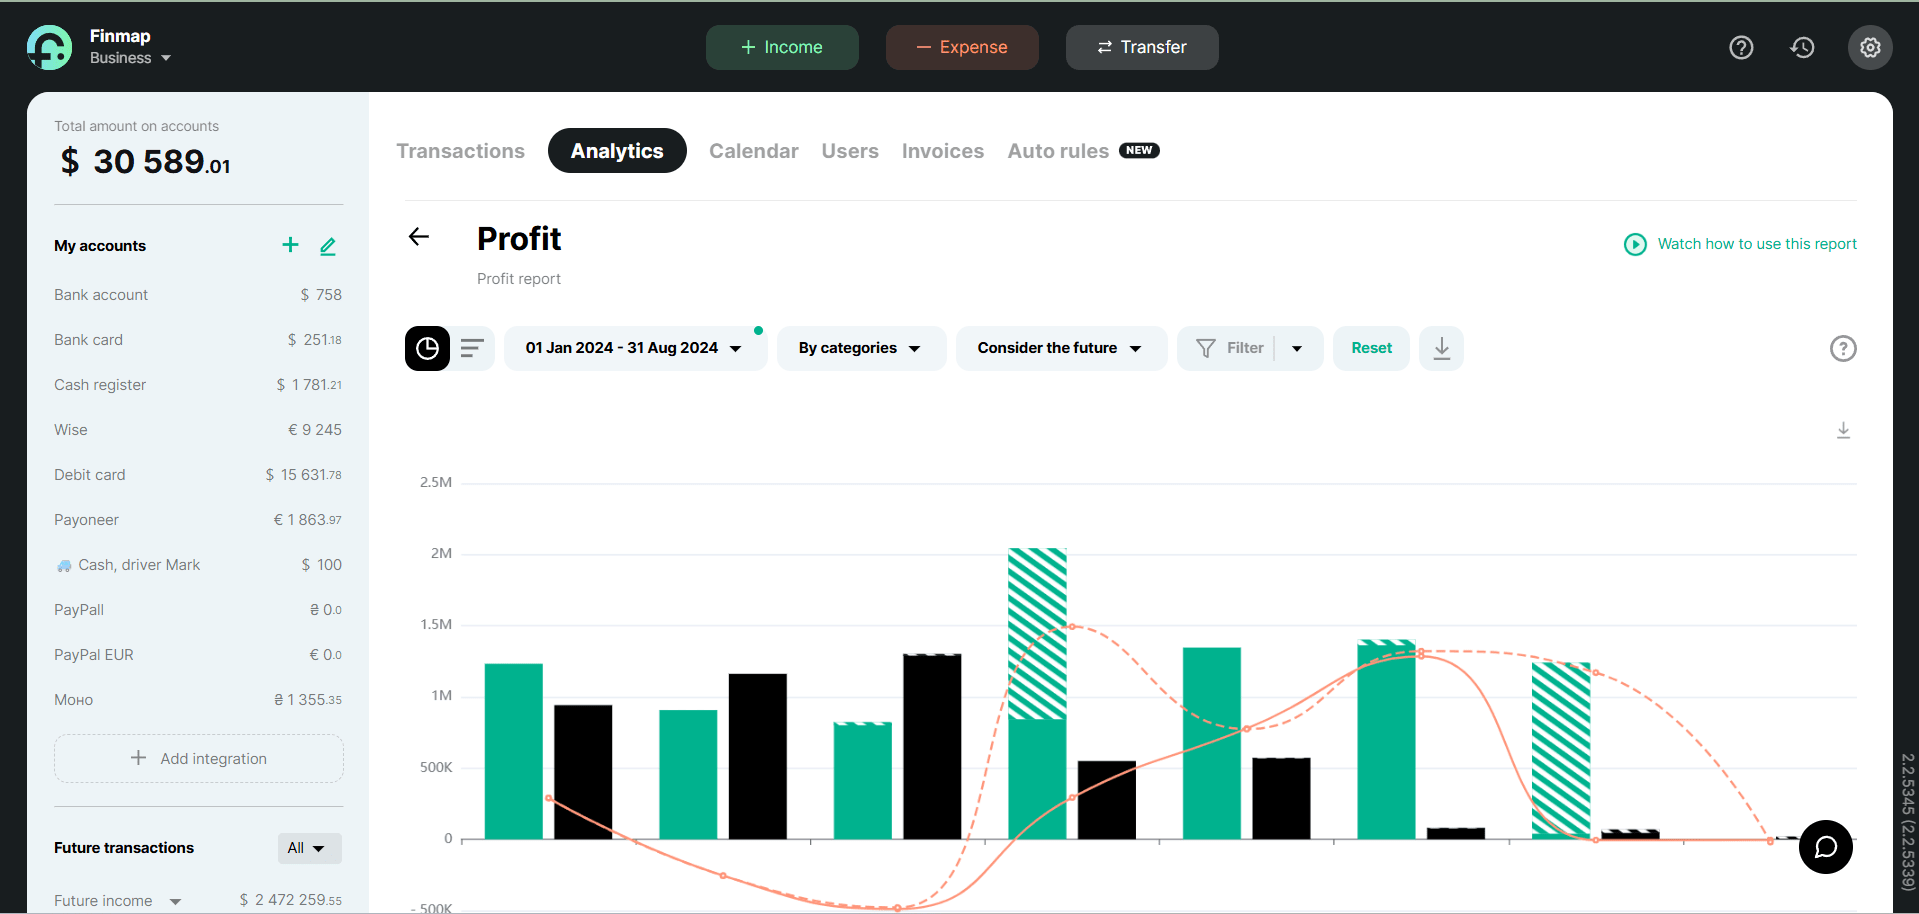Screen dimensions: 1919x914
Task: Open the help question mark menu
Action: pyautogui.click(x=1741, y=47)
